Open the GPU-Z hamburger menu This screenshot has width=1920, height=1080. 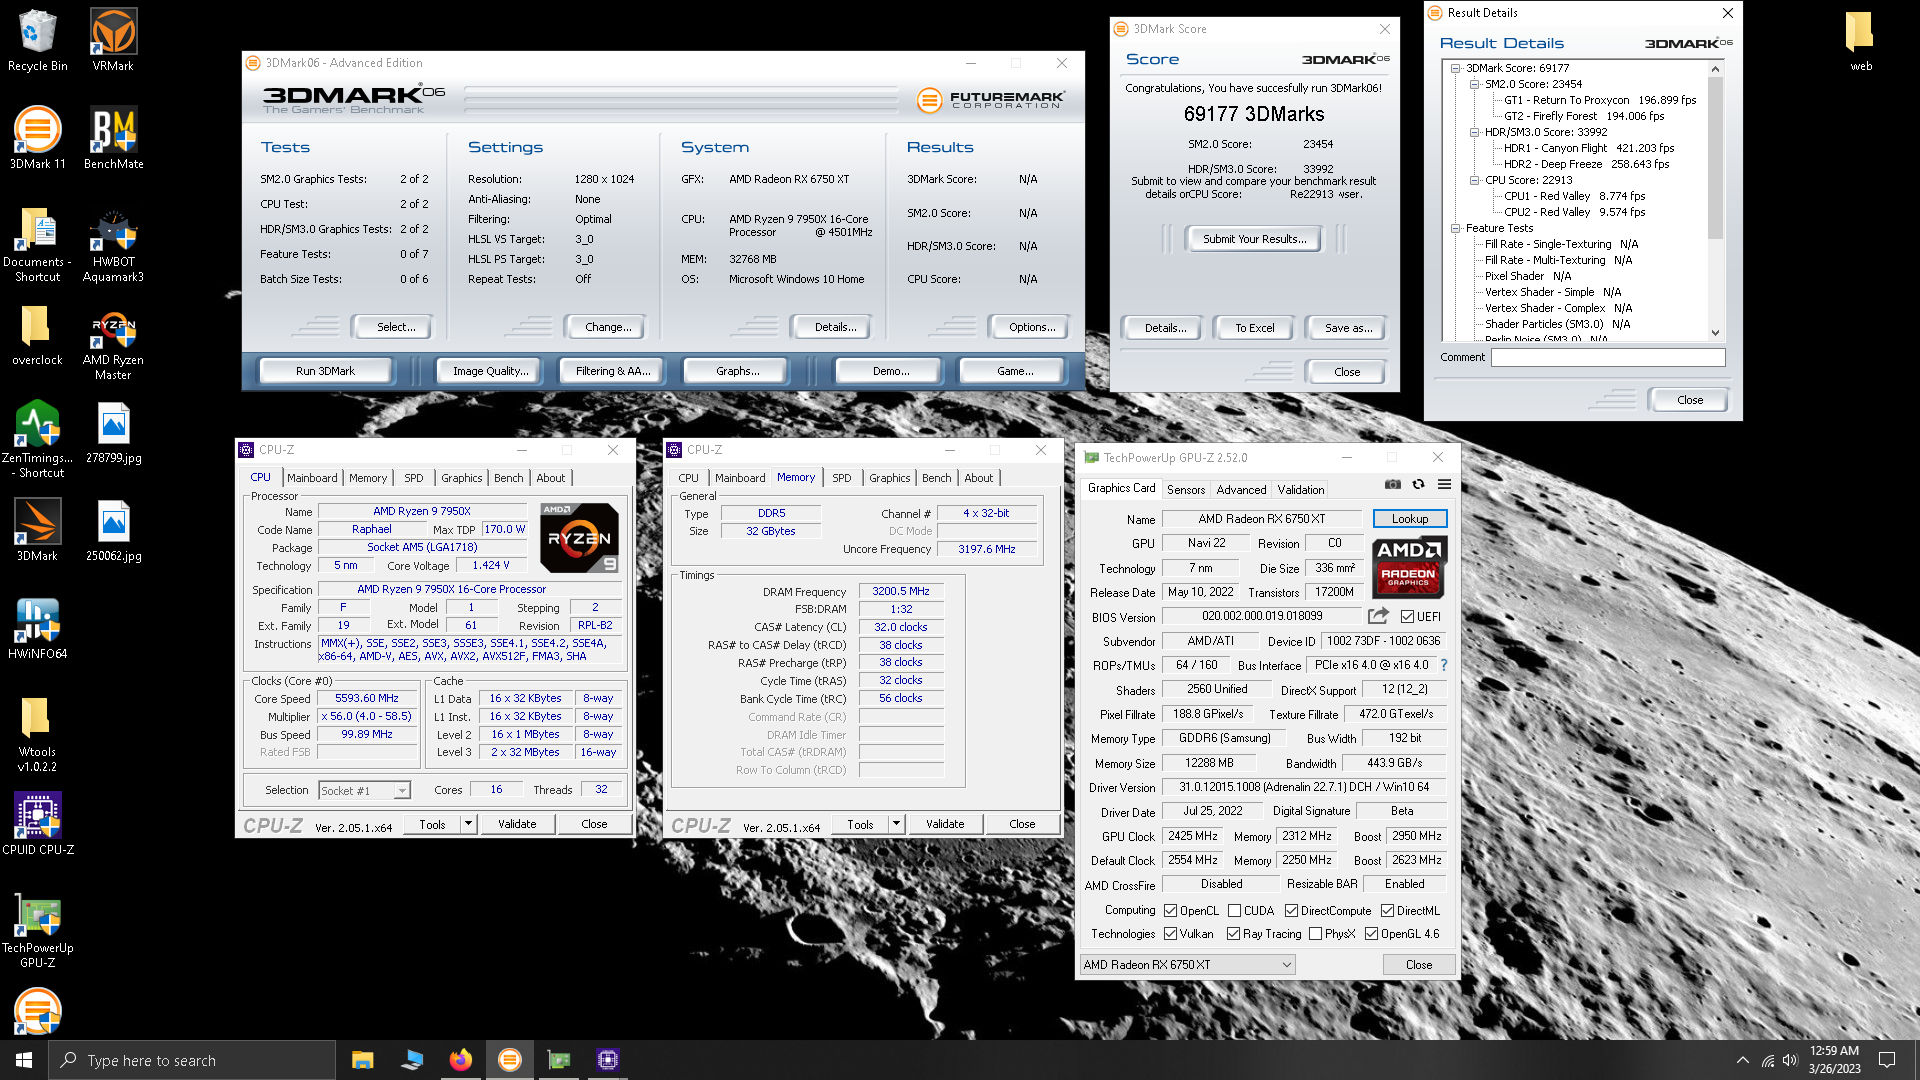click(1444, 484)
